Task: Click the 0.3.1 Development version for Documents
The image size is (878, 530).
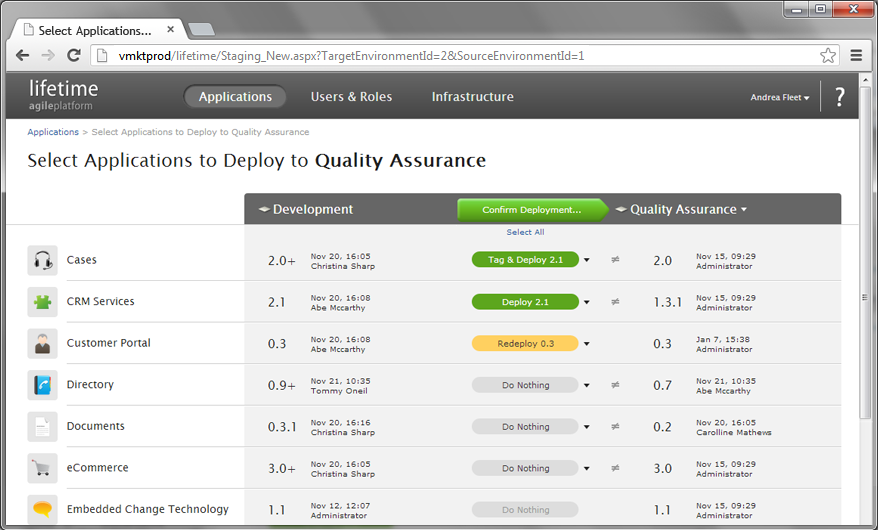Action: pyautogui.click(x=282, y=427)
